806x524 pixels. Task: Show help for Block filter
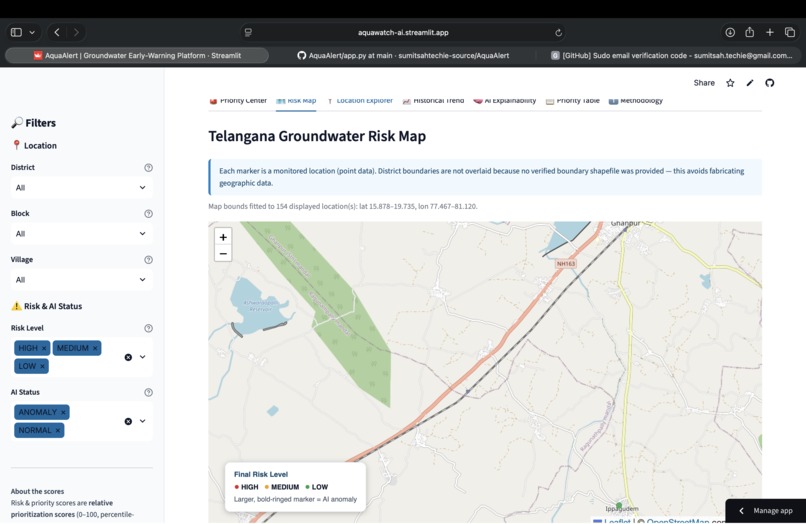click(148, 213)
